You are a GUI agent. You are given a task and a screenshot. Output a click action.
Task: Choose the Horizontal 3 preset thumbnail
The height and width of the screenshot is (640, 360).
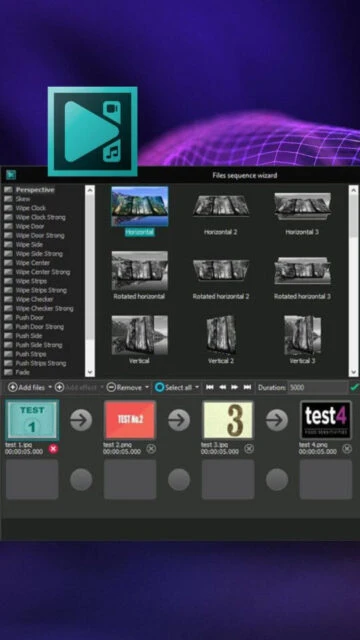(x=302, y=206)
